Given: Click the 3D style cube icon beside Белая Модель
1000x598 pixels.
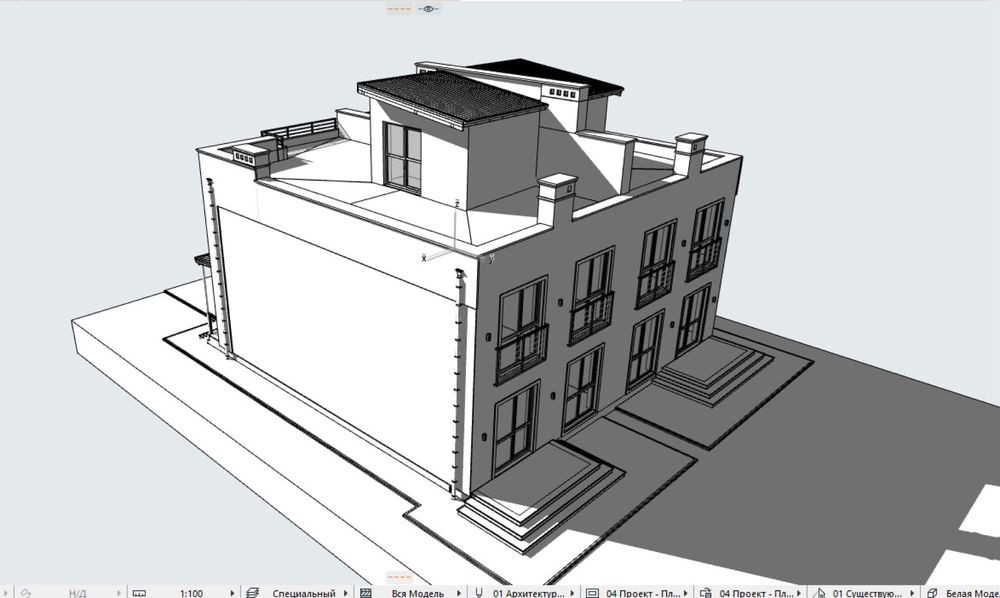Looking at the screenshot, I should 930,592.
